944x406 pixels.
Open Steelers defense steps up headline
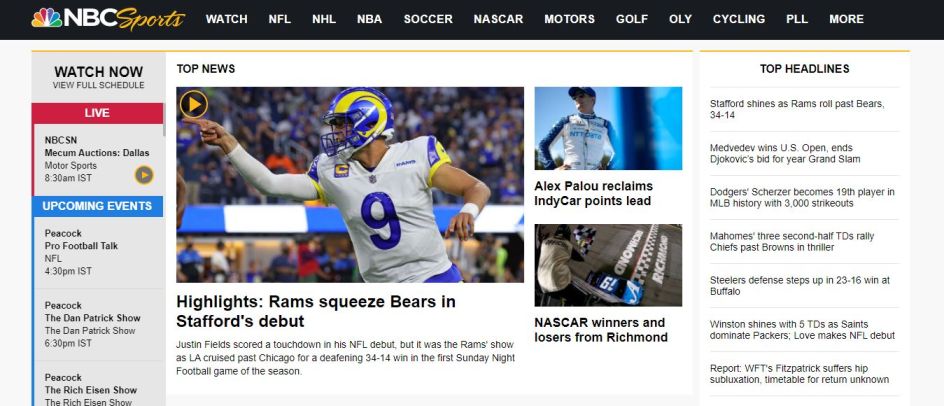coord(800,286)
